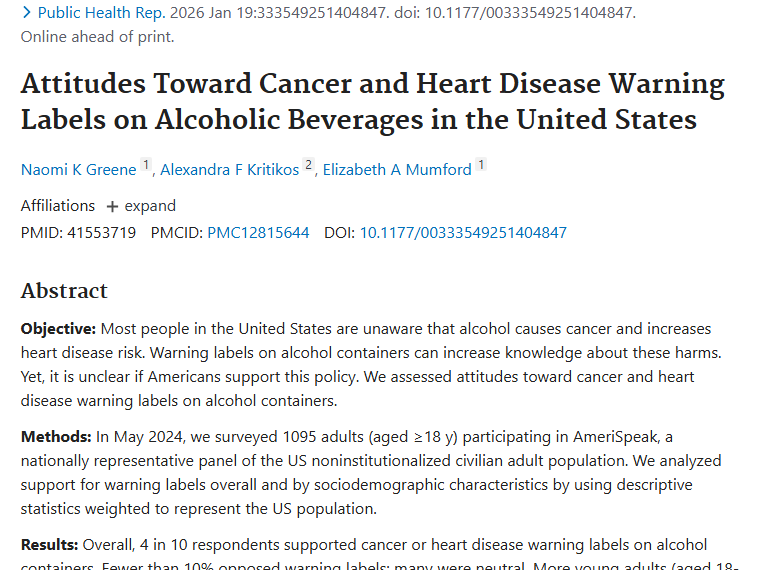Screen dimensions: 760x570
Task: Click the bold Methods label
Action: coord(56,437)
